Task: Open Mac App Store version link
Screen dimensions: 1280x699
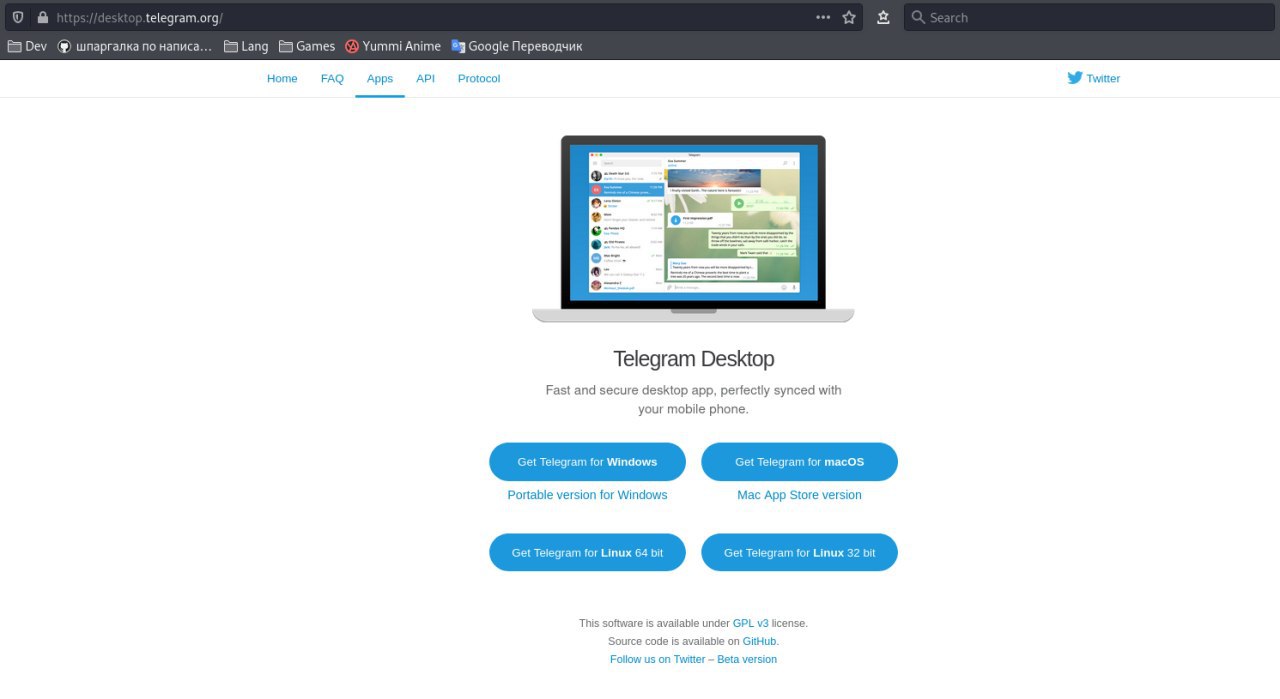Action: [799, 495]
